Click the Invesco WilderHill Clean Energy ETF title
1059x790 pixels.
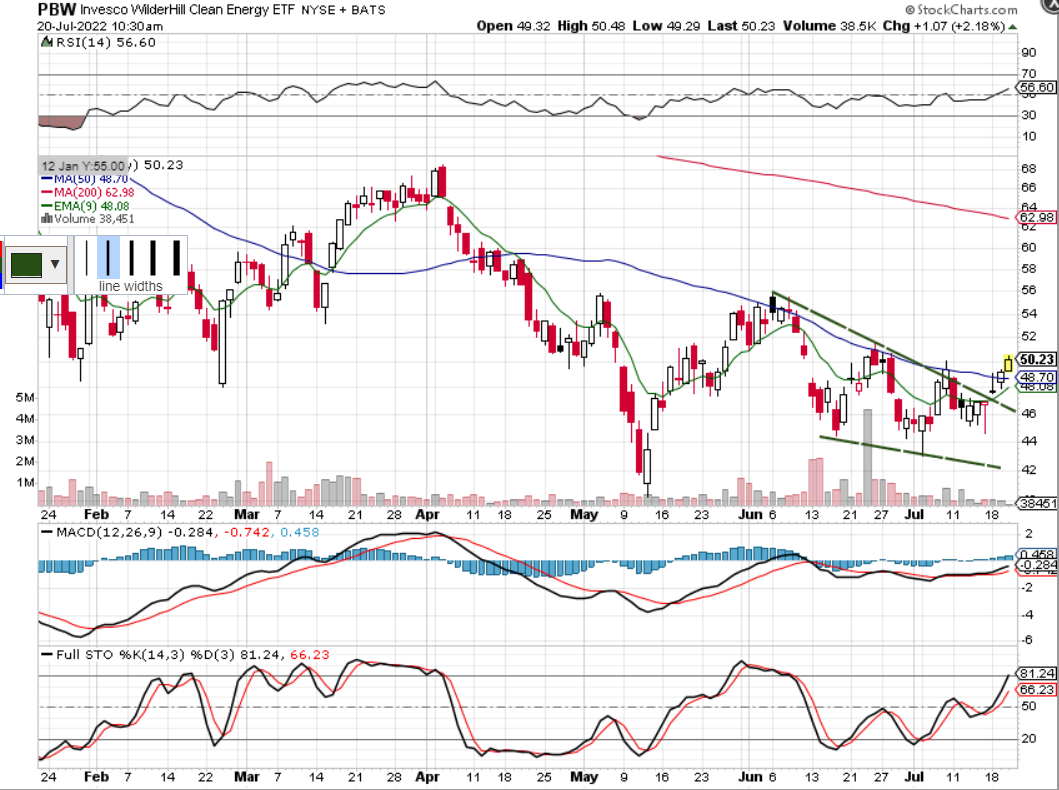(187, 9)
